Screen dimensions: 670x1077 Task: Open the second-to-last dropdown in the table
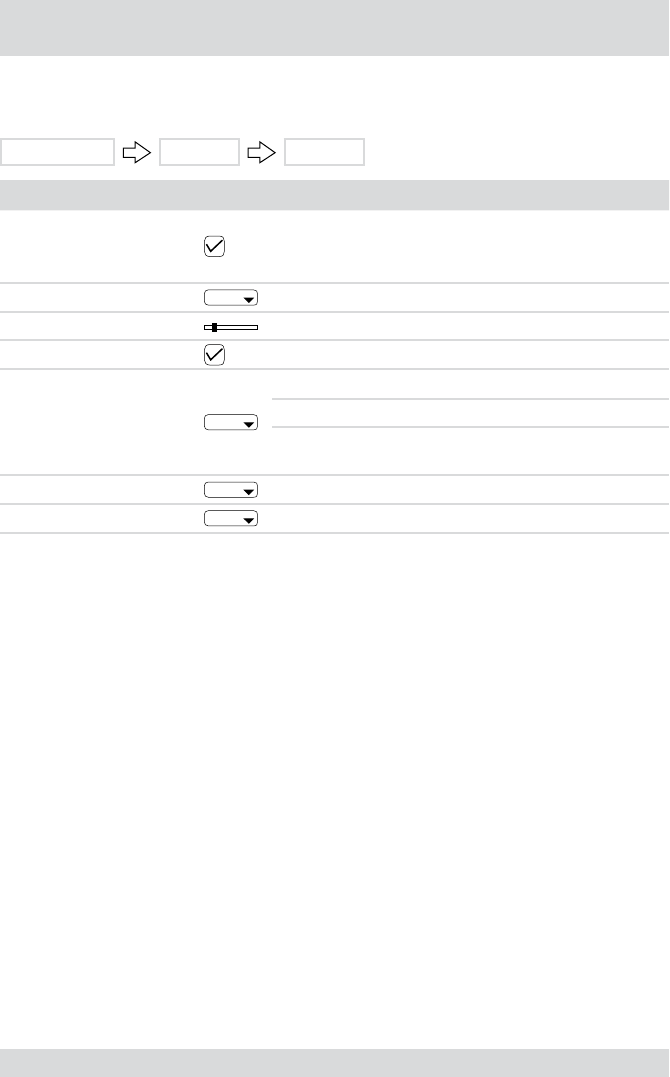[230, 490]
